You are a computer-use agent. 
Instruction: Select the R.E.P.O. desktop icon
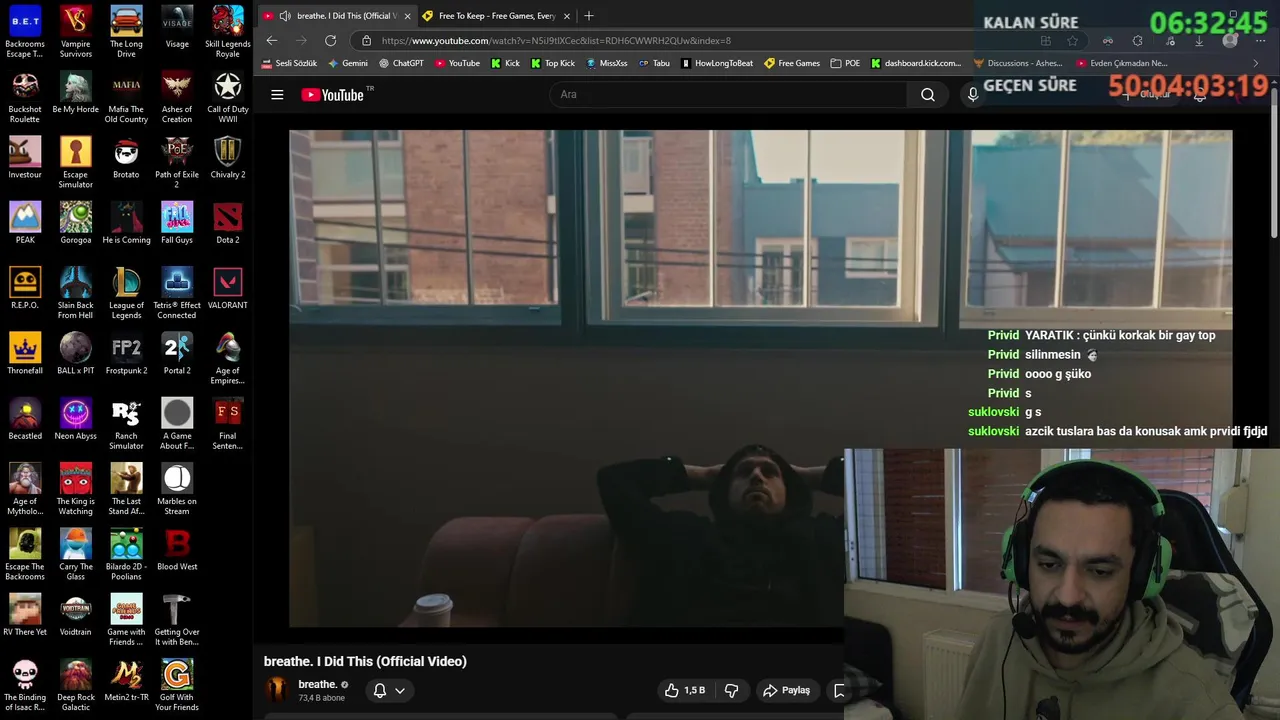click(x=25, y=288)
